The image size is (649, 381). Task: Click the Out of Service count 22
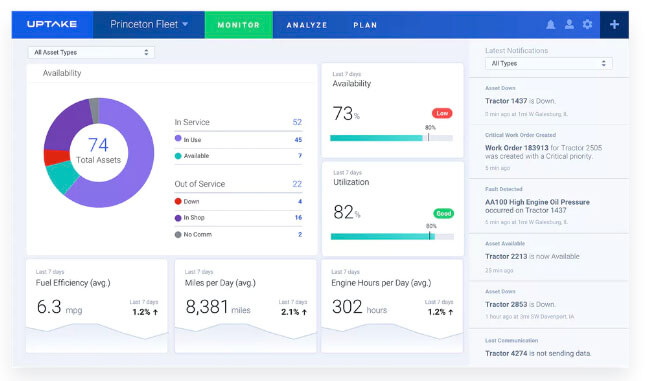tap(297, 184)
